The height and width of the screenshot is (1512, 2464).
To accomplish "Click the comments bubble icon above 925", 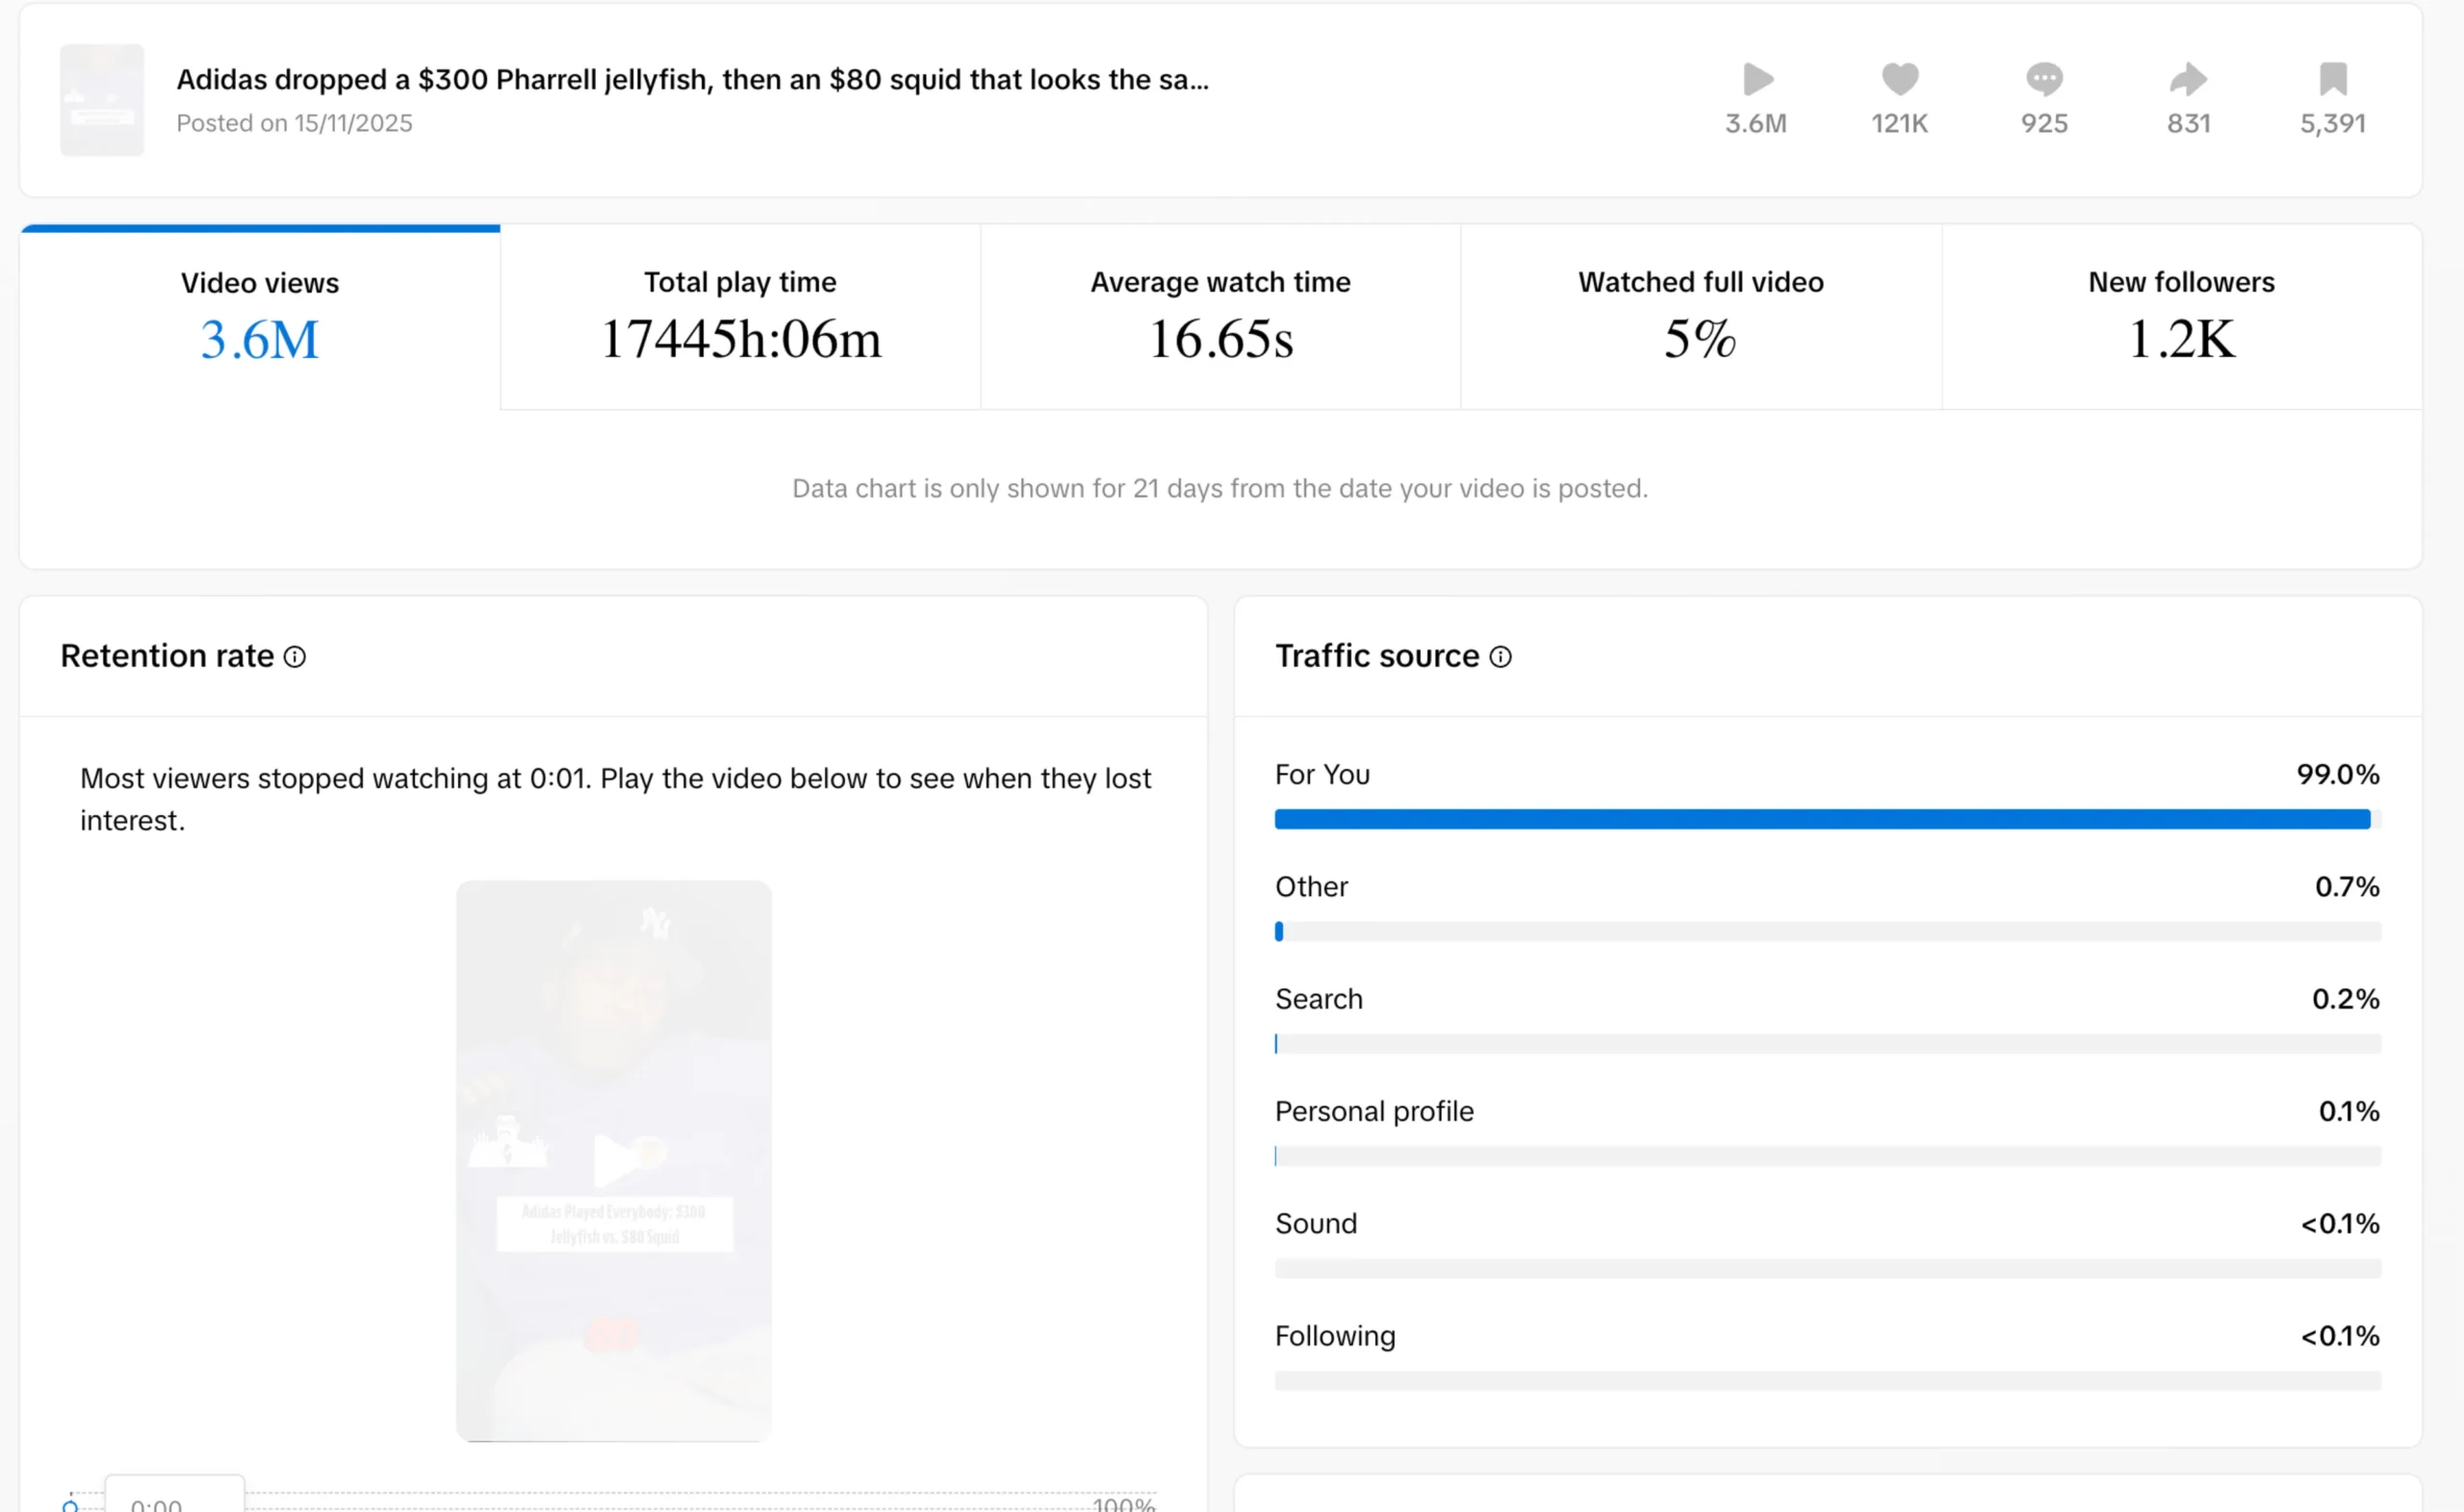I will click(x=2044, y=79).
